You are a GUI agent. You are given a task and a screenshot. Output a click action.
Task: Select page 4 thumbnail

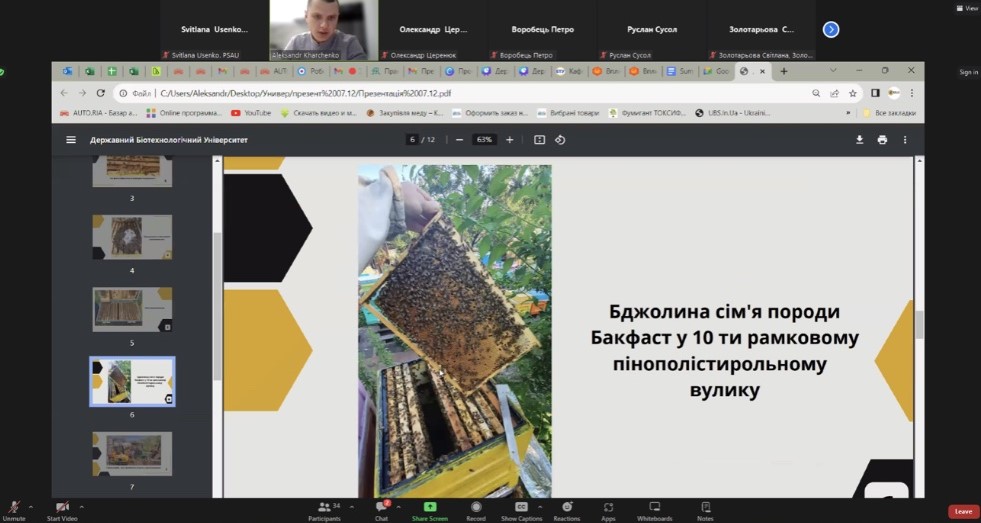(132, 237)
